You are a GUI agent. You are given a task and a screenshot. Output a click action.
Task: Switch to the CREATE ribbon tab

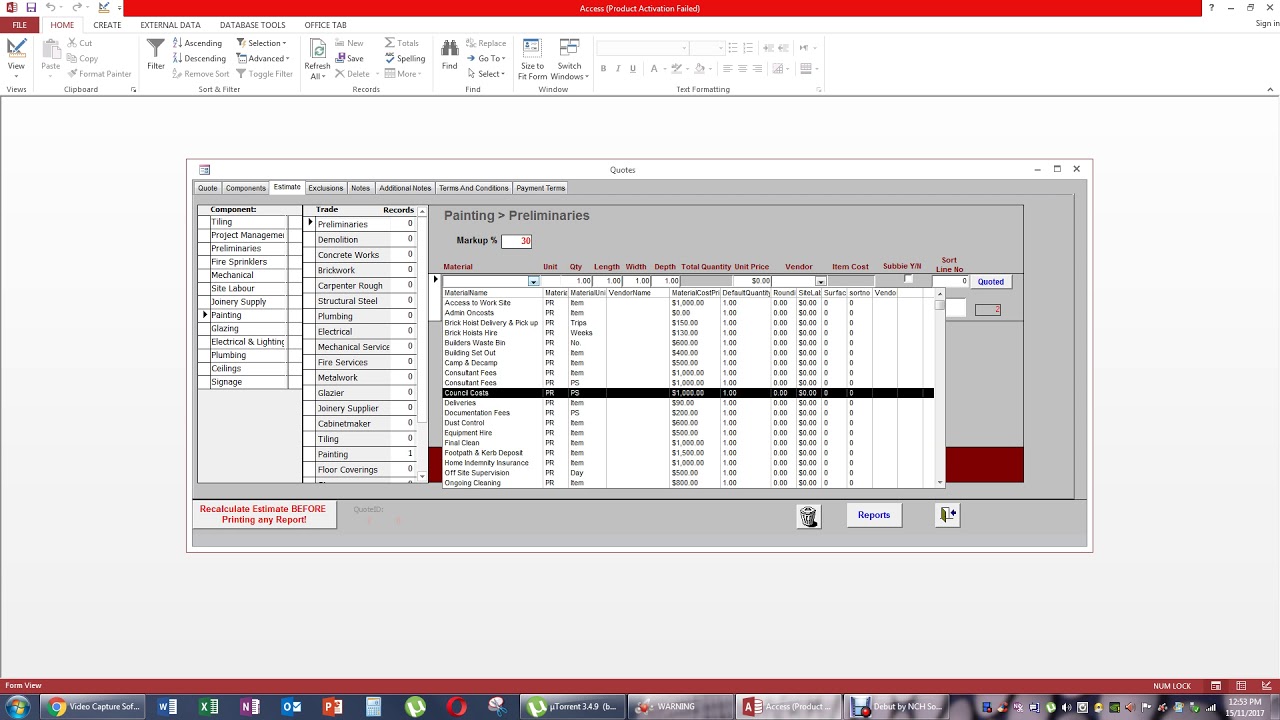107,25
